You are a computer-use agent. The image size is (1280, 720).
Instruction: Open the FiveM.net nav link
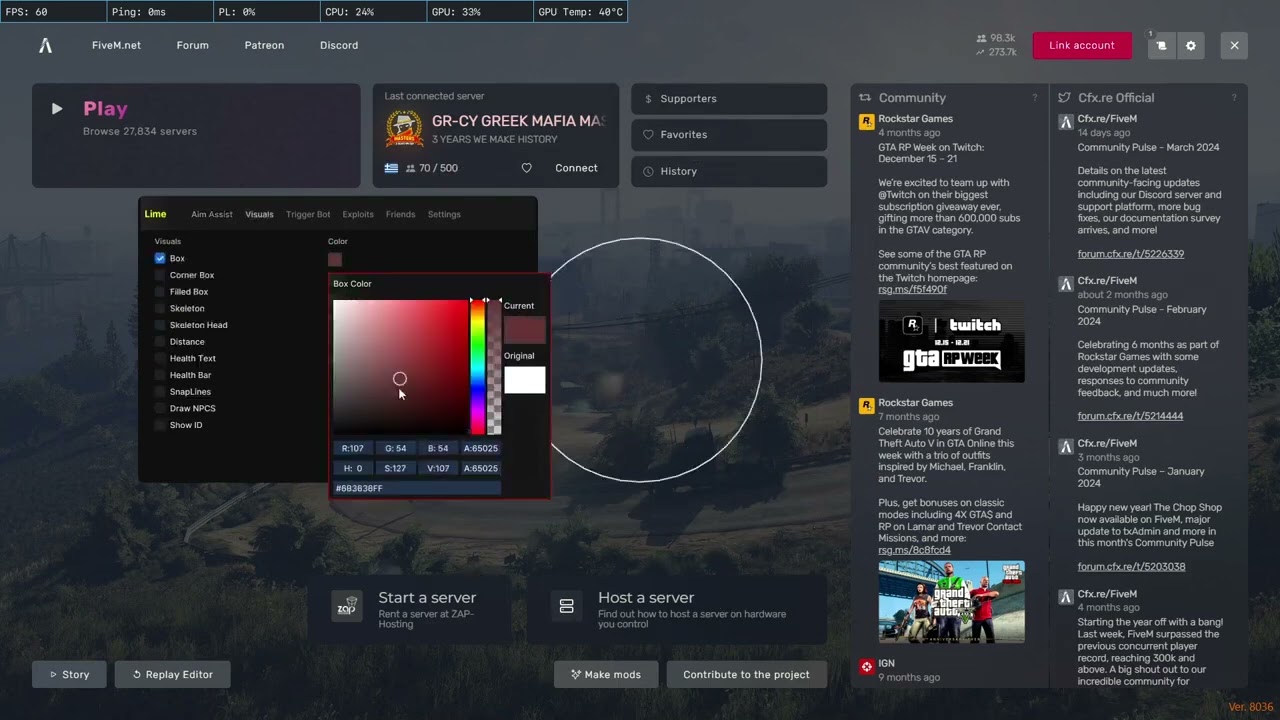tap(116, 45)
